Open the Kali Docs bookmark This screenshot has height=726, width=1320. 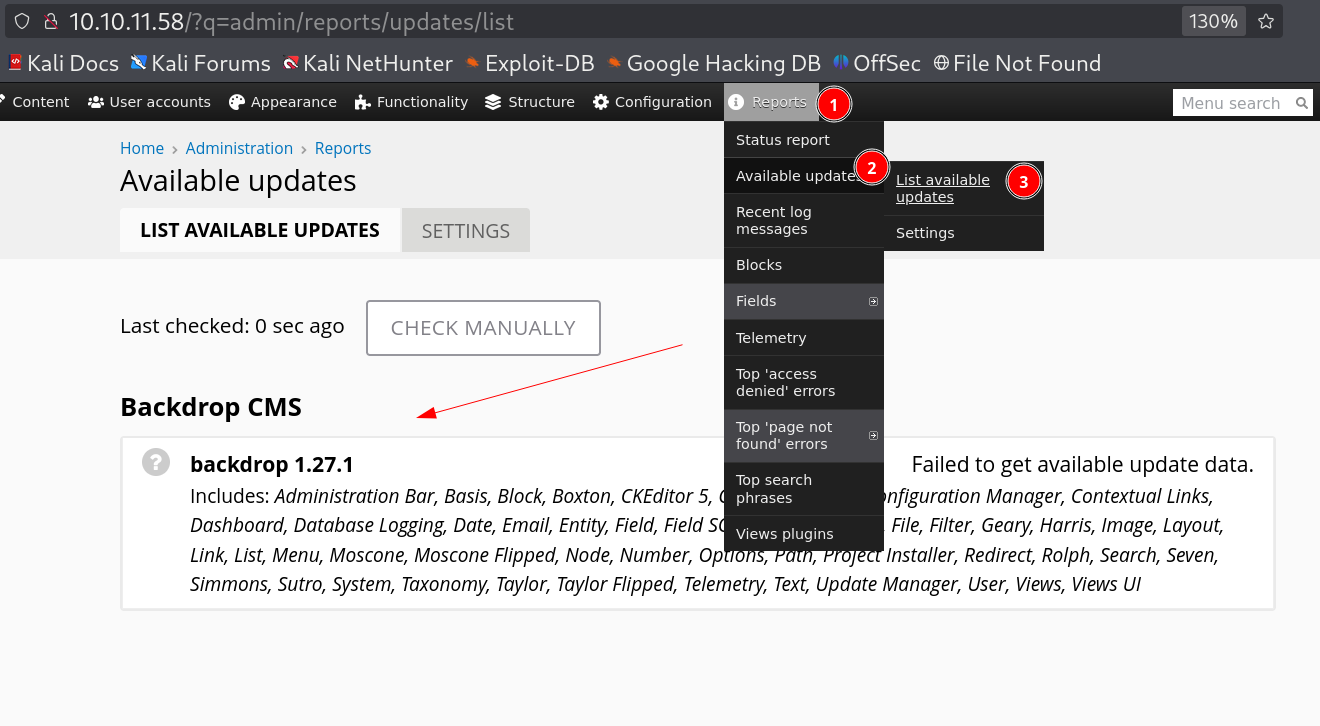63,63
